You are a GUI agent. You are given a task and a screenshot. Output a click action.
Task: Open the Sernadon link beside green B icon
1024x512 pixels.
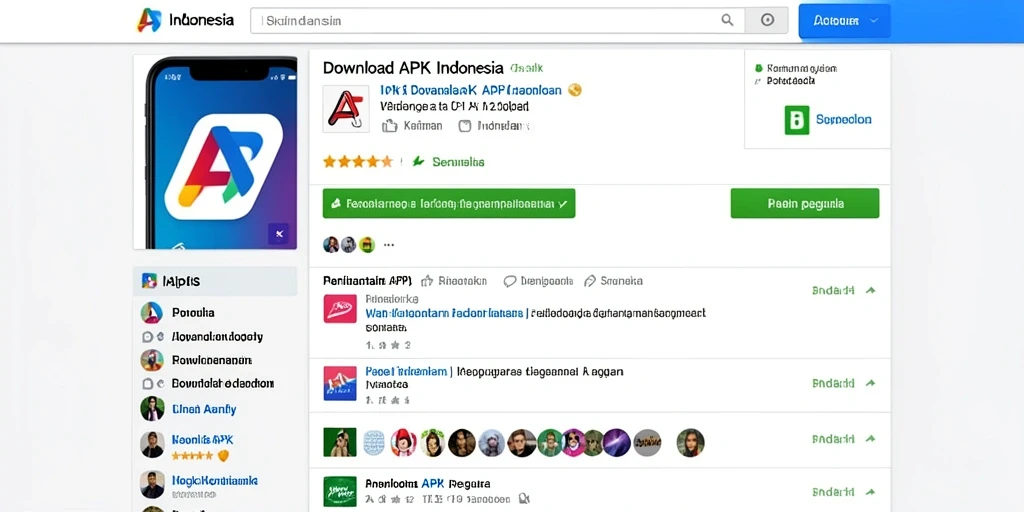tap(844, 120)
